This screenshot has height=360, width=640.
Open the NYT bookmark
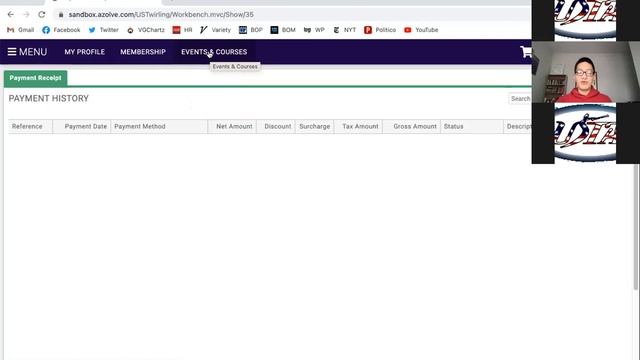(x=344, y=30)
